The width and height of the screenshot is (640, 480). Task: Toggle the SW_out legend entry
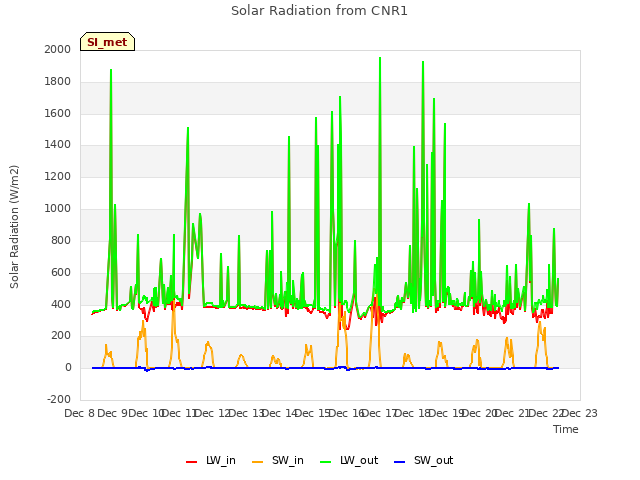[x=423, y=460]
